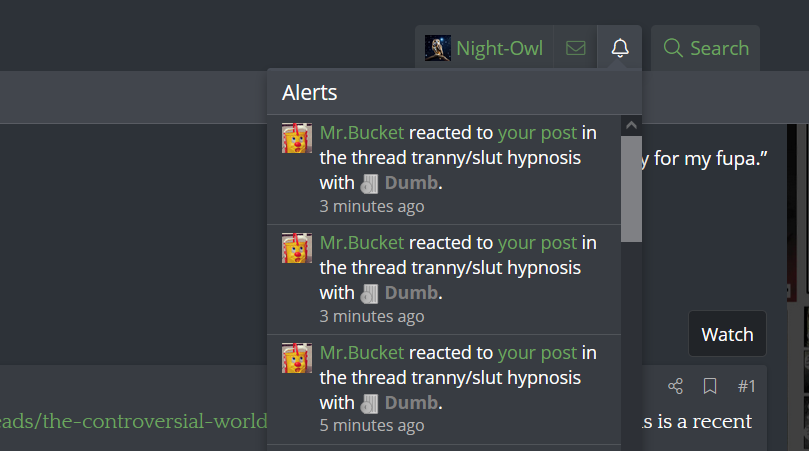Click Mr.Bucket avatar in 5-minutes-ago alert
The width and height of the screenshot is (809, 451).
pos(297,358)
